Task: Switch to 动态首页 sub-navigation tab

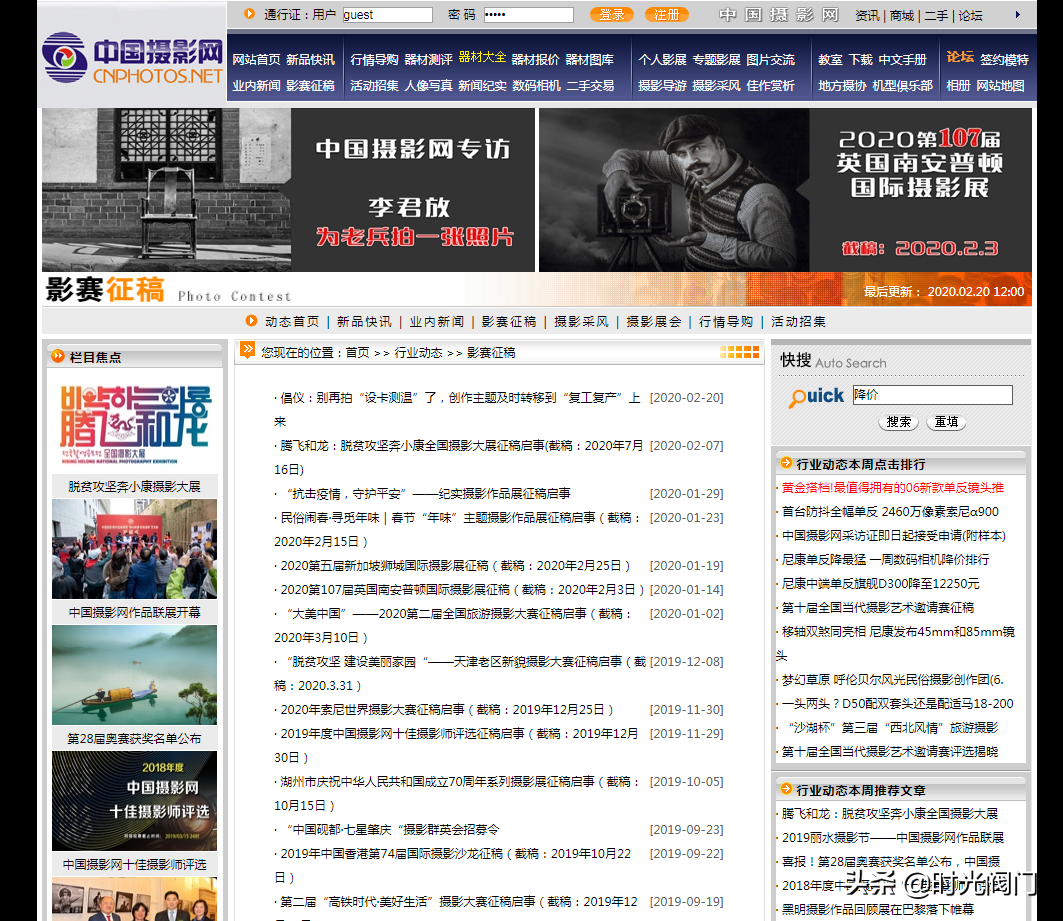Action: [292, 321]
